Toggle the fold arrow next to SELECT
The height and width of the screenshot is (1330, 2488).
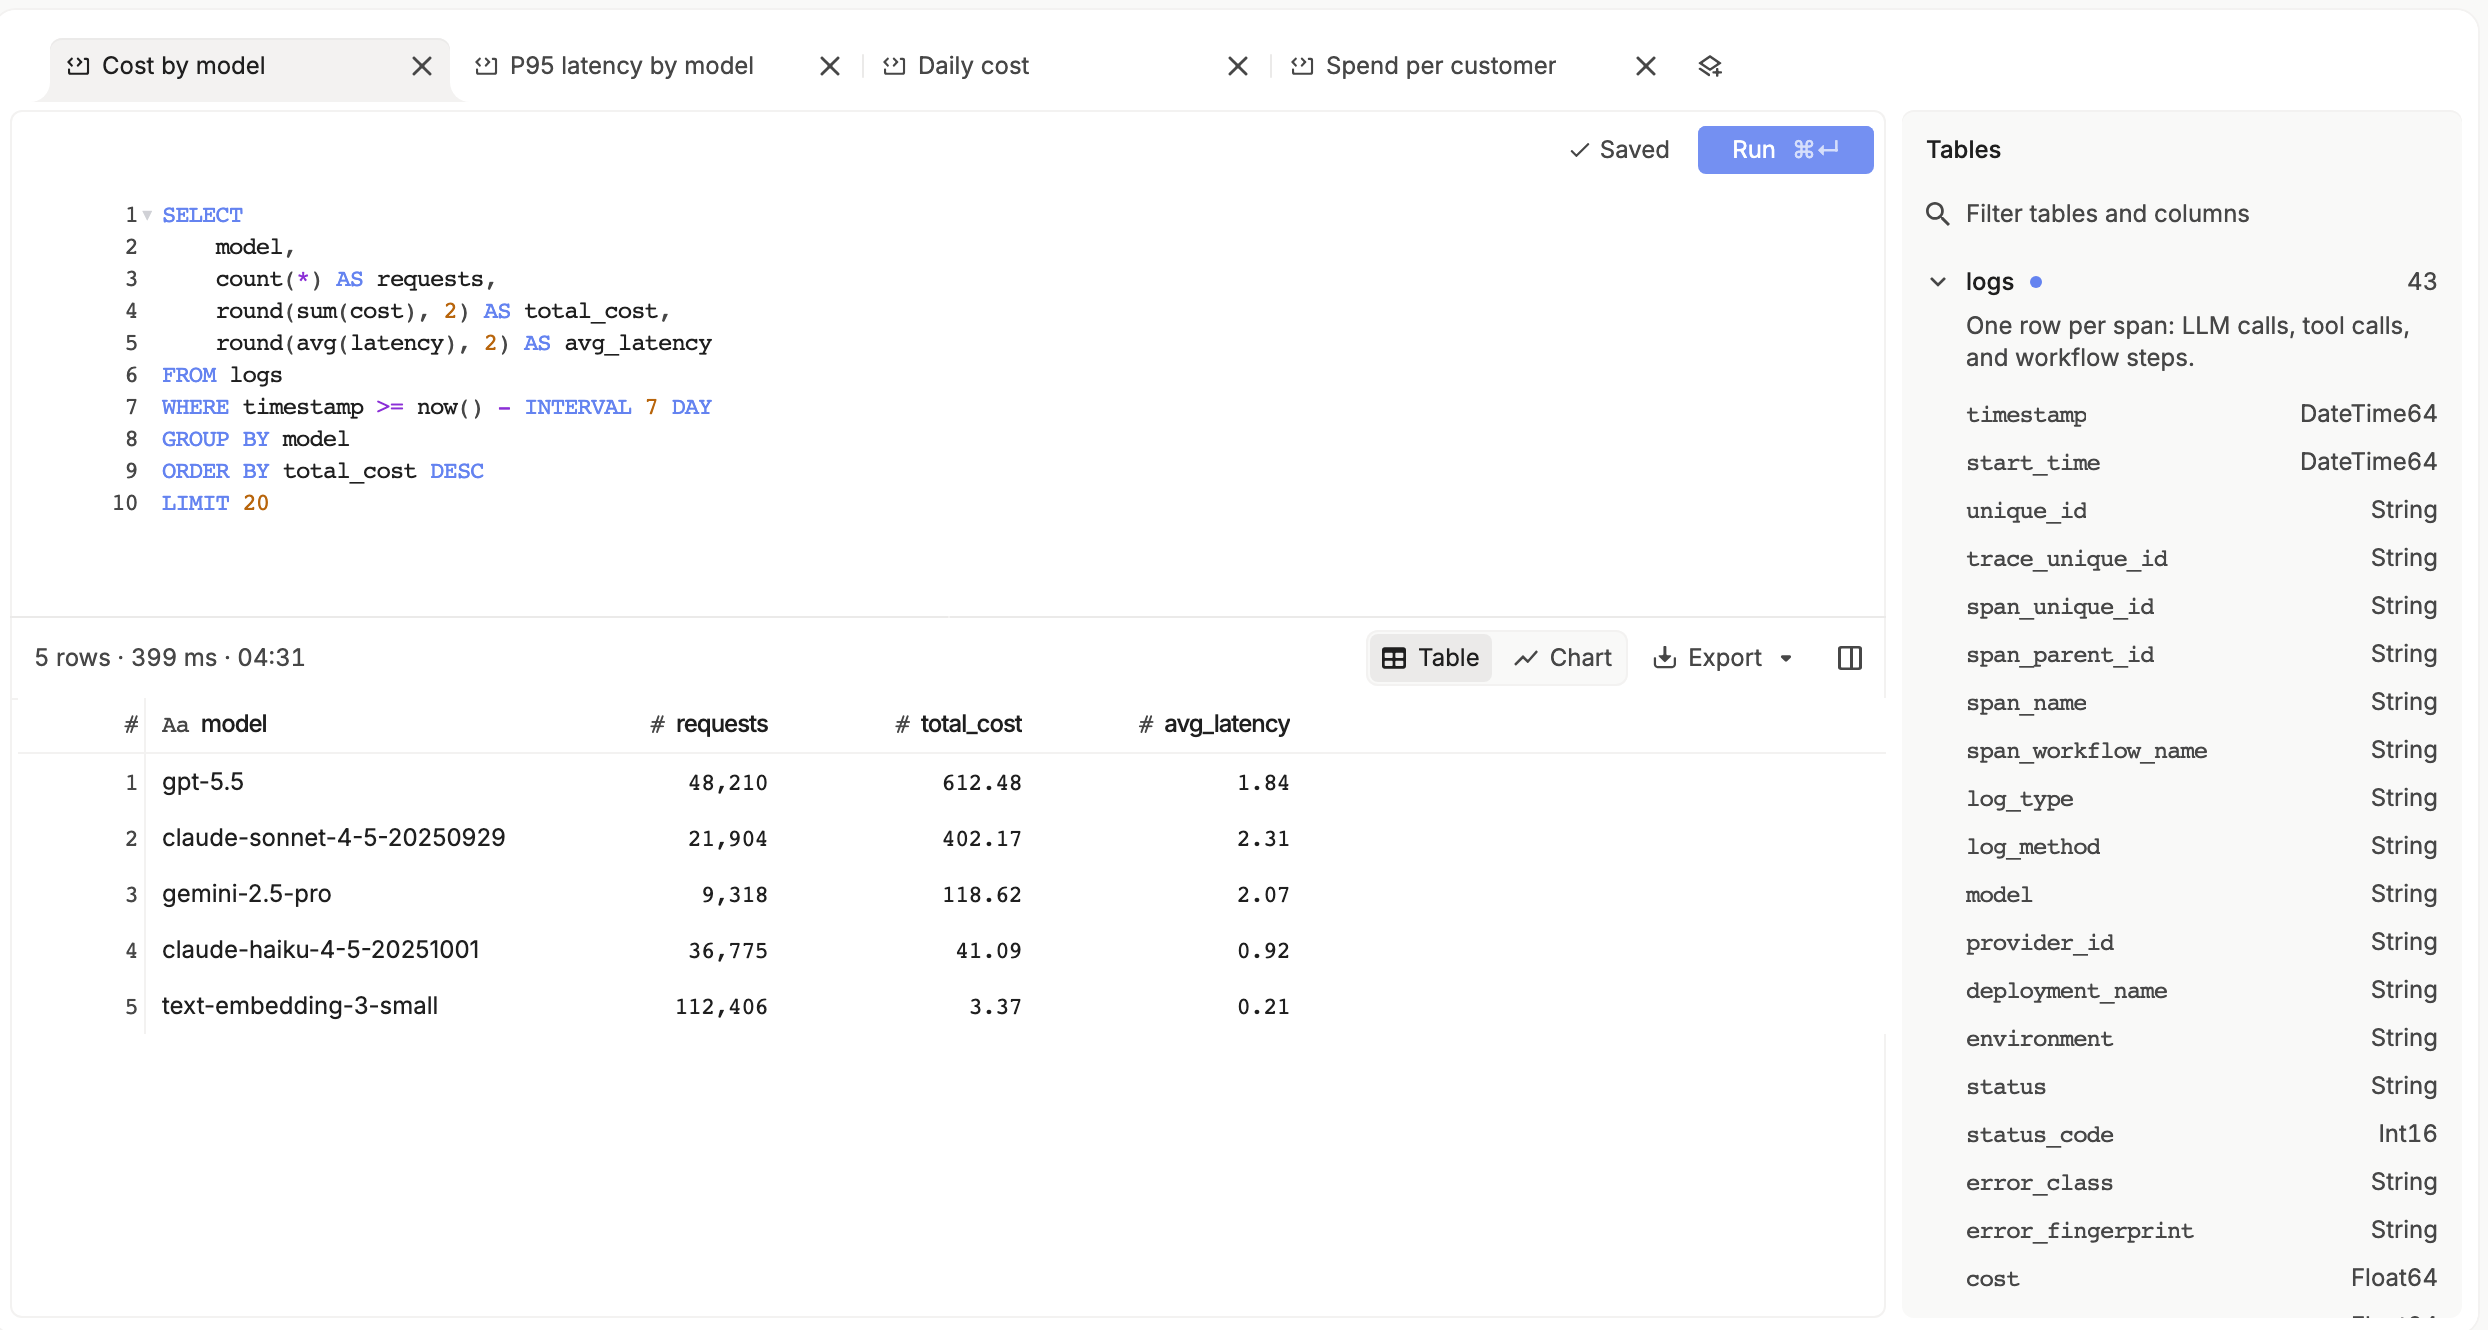pyautogui.click(x=147, y=215)
